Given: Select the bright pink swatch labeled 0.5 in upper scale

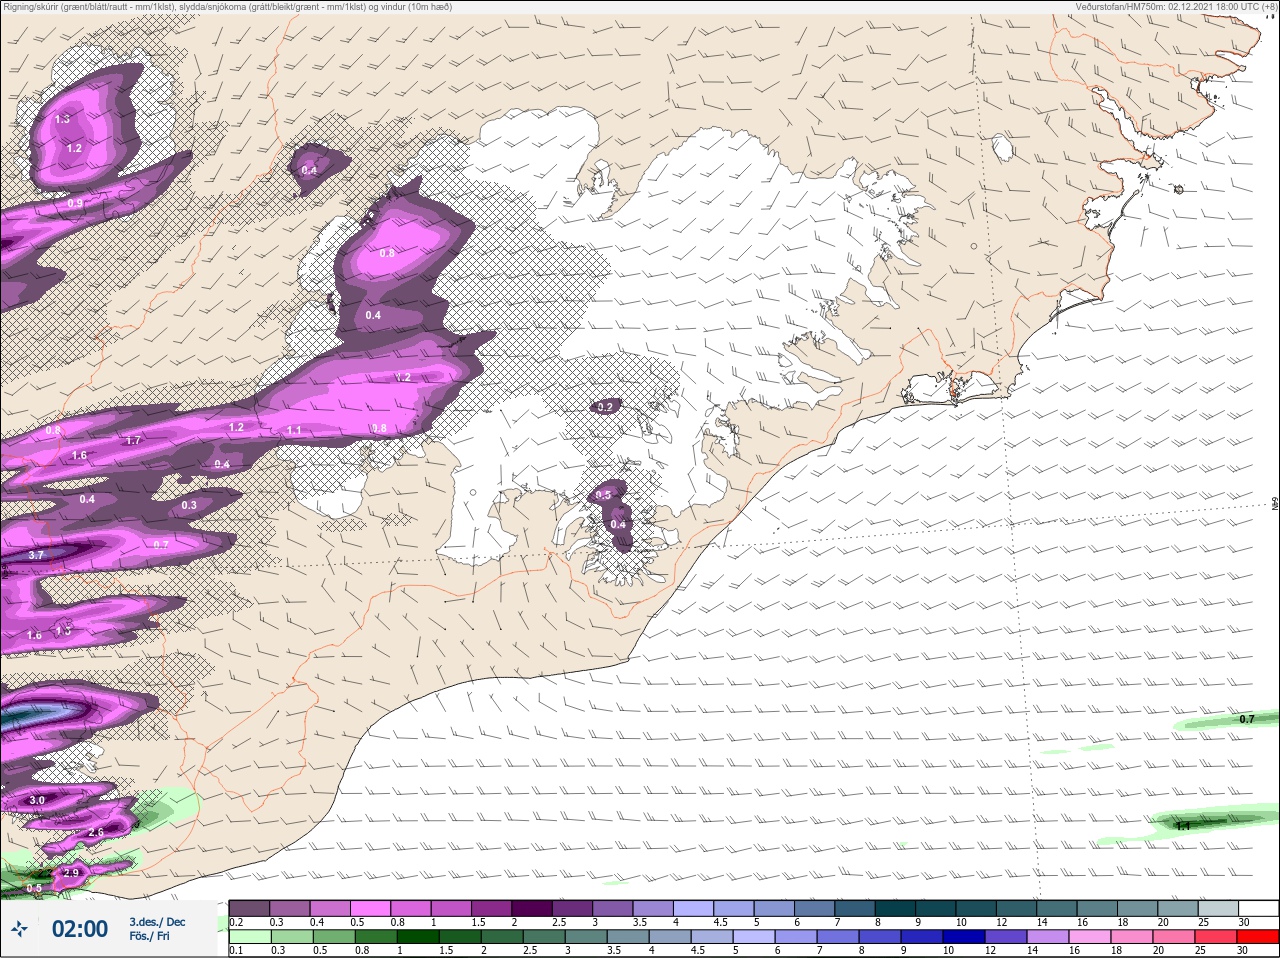Looking at the screenshot, I should coord(372,908).
